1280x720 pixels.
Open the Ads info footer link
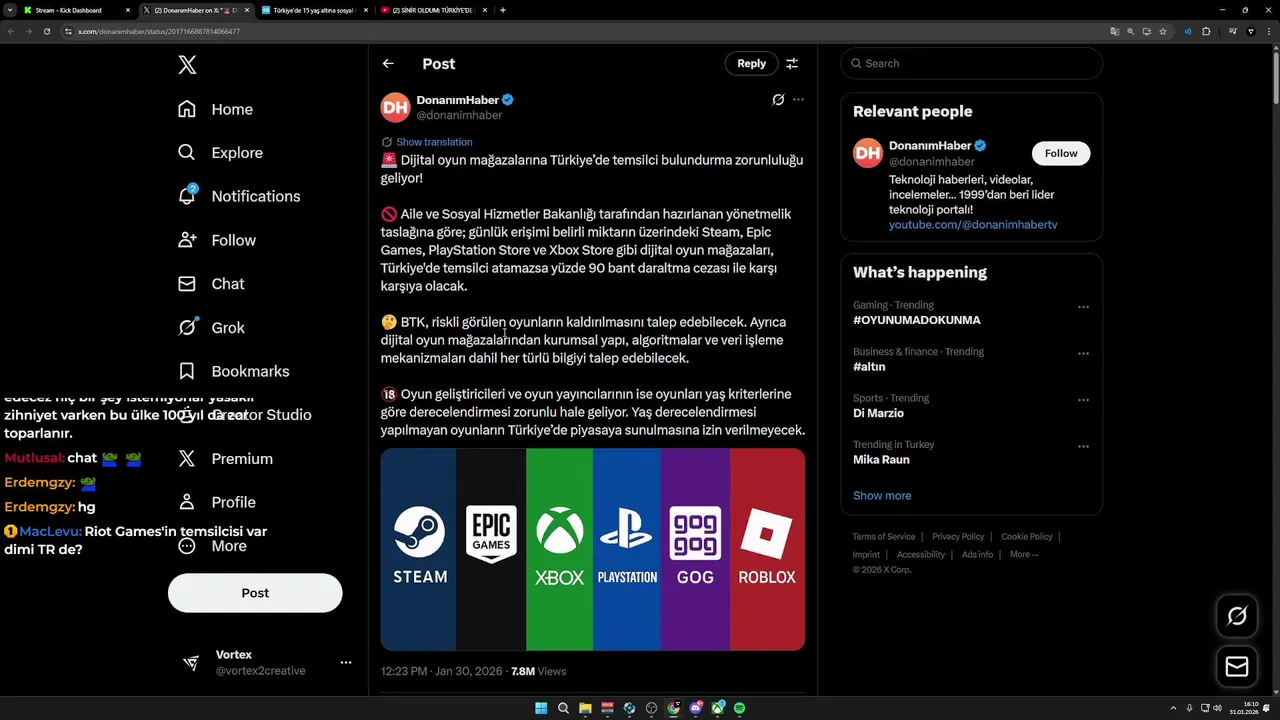[x=978, y=554]
